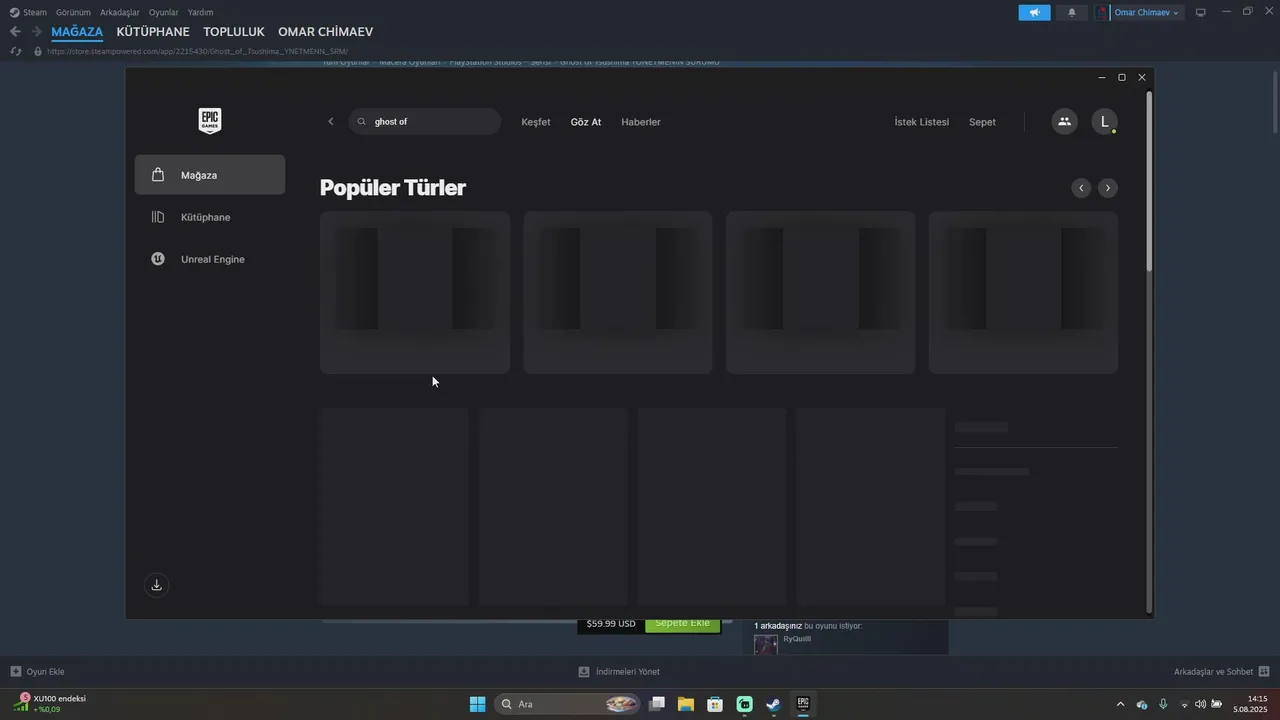Open İndirmeleri Yönet in Steam
1280x720 pixels.
click(619, 672)
